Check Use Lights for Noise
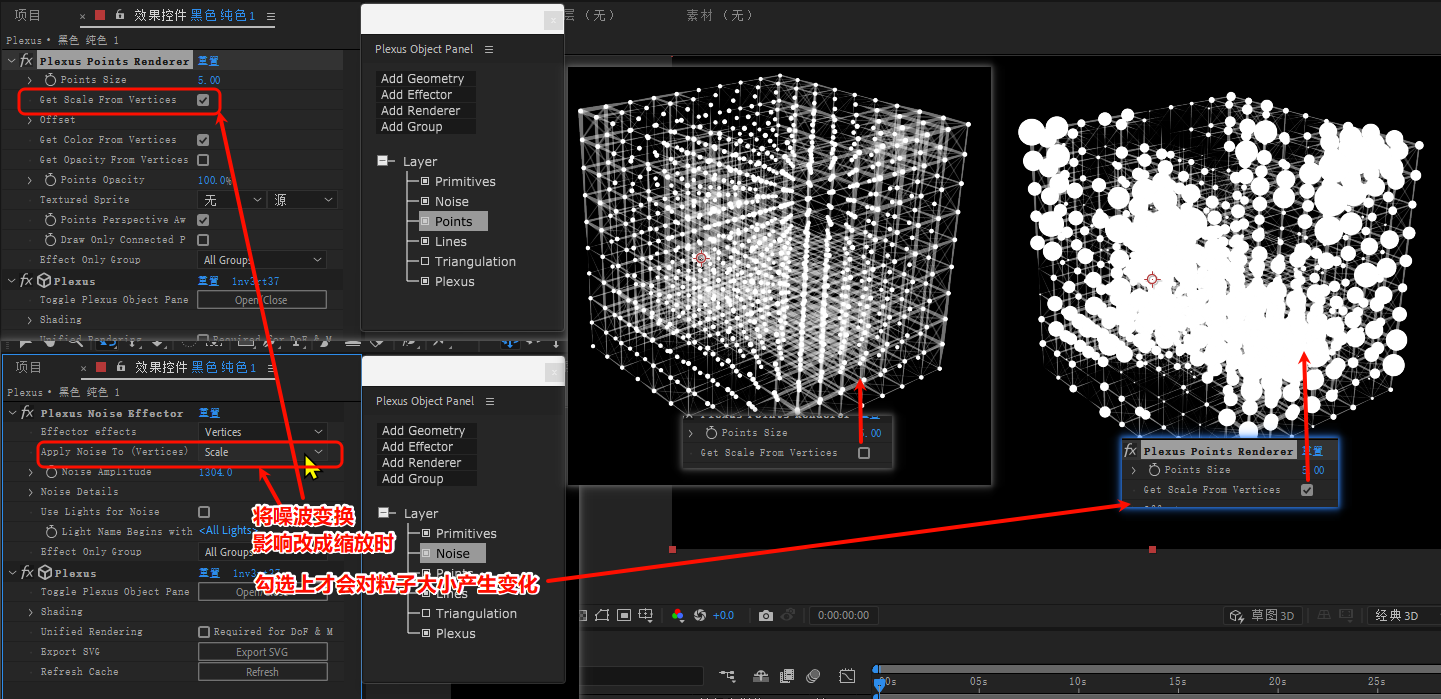The image size is (1441, 699). coord(204,512)
